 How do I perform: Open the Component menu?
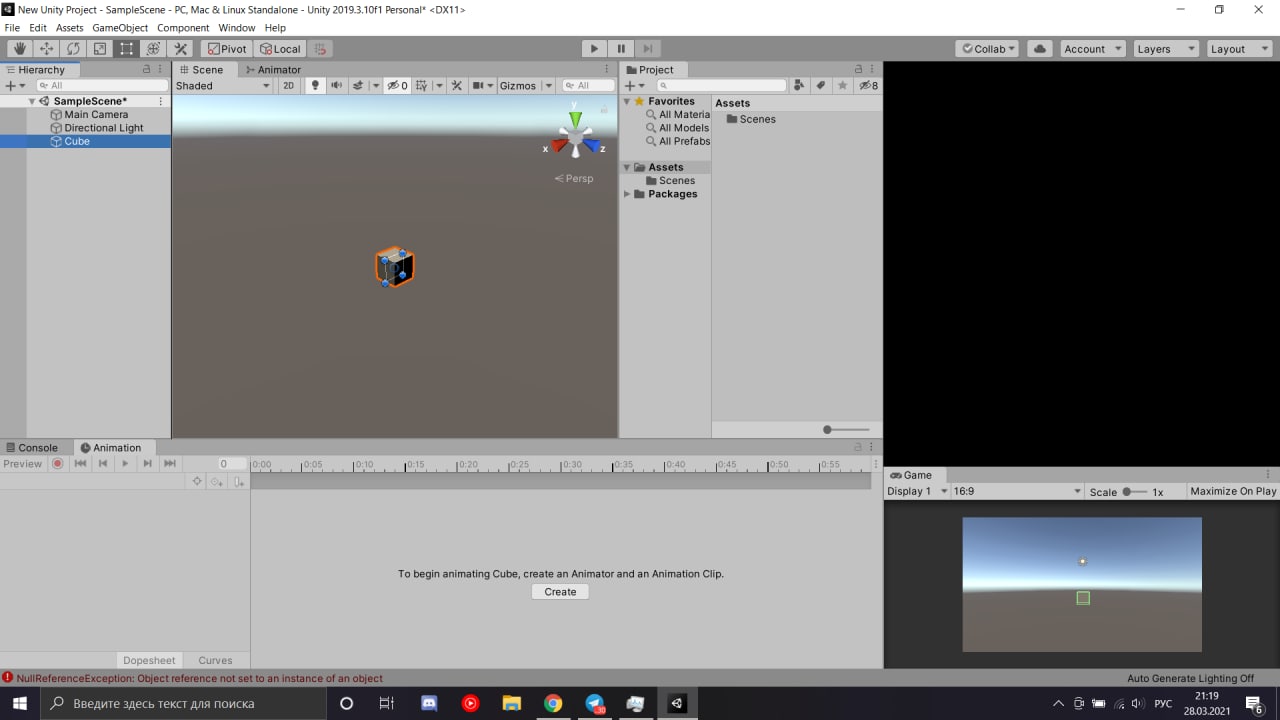[x=183, y=28]
